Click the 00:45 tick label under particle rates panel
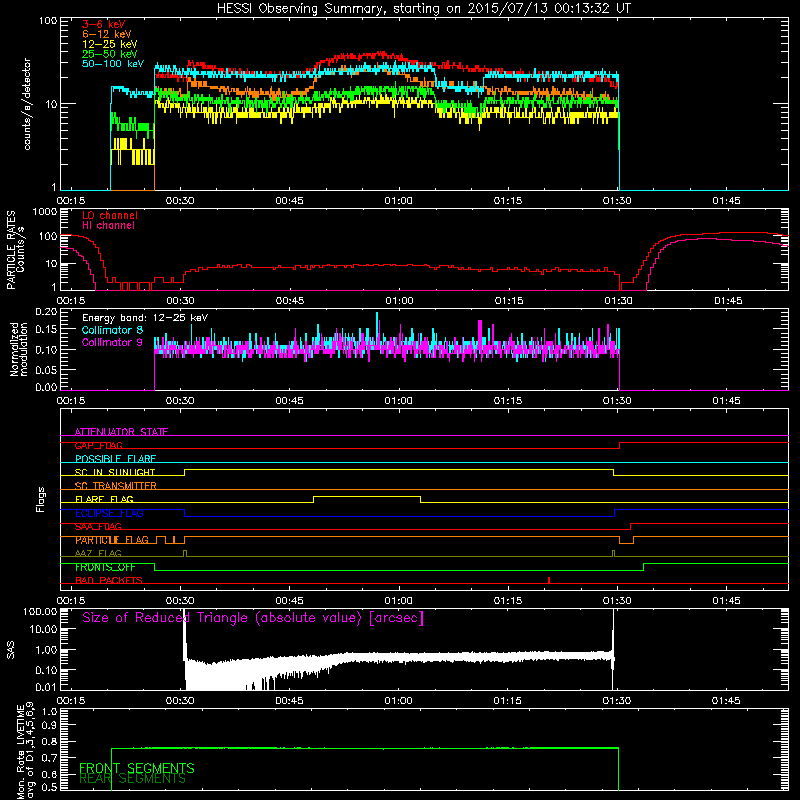Viewport: 800px width, 800px height. [x=290, y=301]
